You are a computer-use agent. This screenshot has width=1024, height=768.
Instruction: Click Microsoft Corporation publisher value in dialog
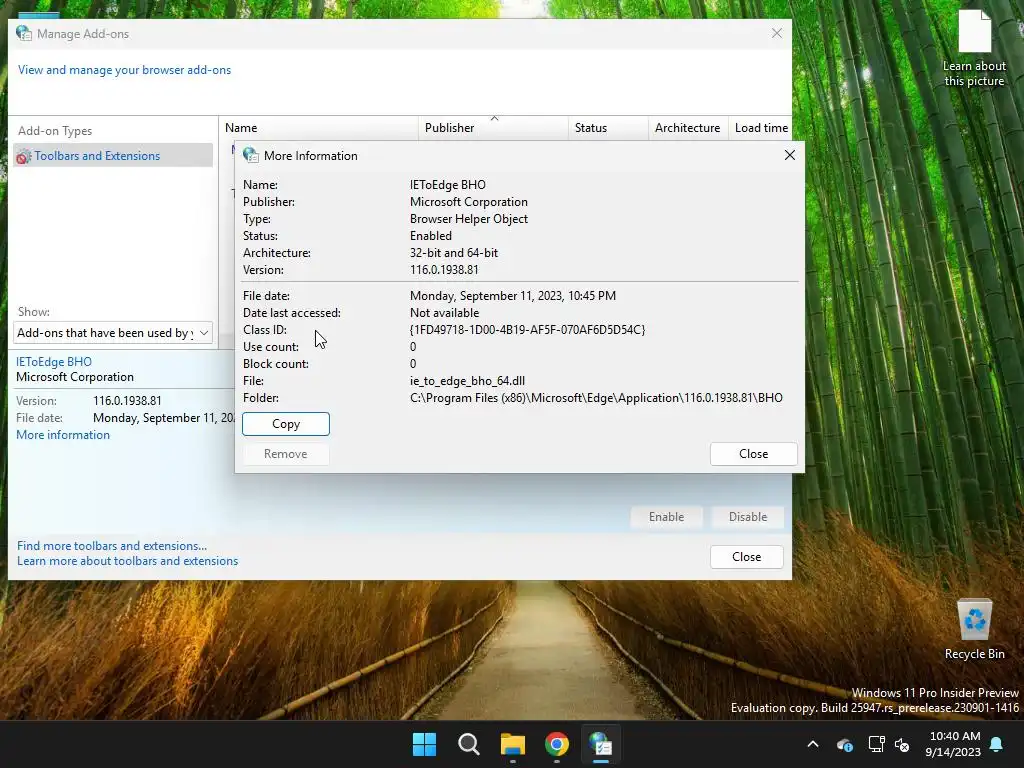click(469, 202)
